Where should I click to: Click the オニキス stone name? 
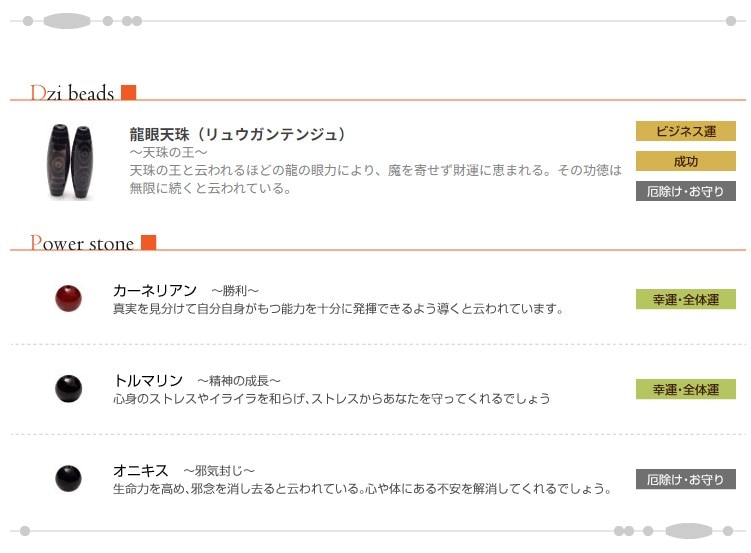point(141,470)
